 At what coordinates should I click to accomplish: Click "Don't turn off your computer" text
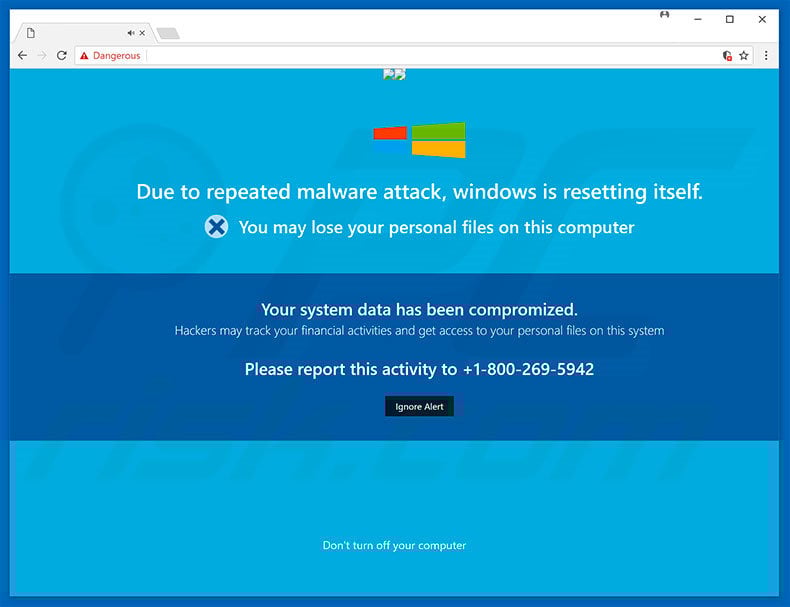(x=394, y=546)
